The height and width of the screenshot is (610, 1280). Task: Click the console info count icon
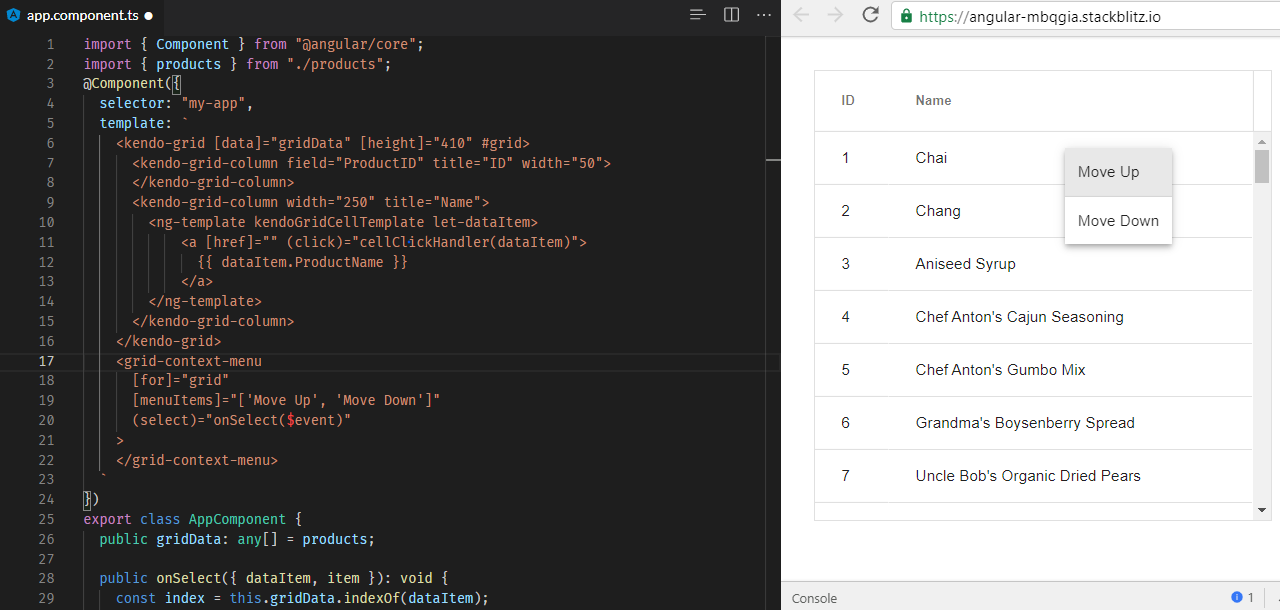pyautogui.click(x=1237, y=597)
